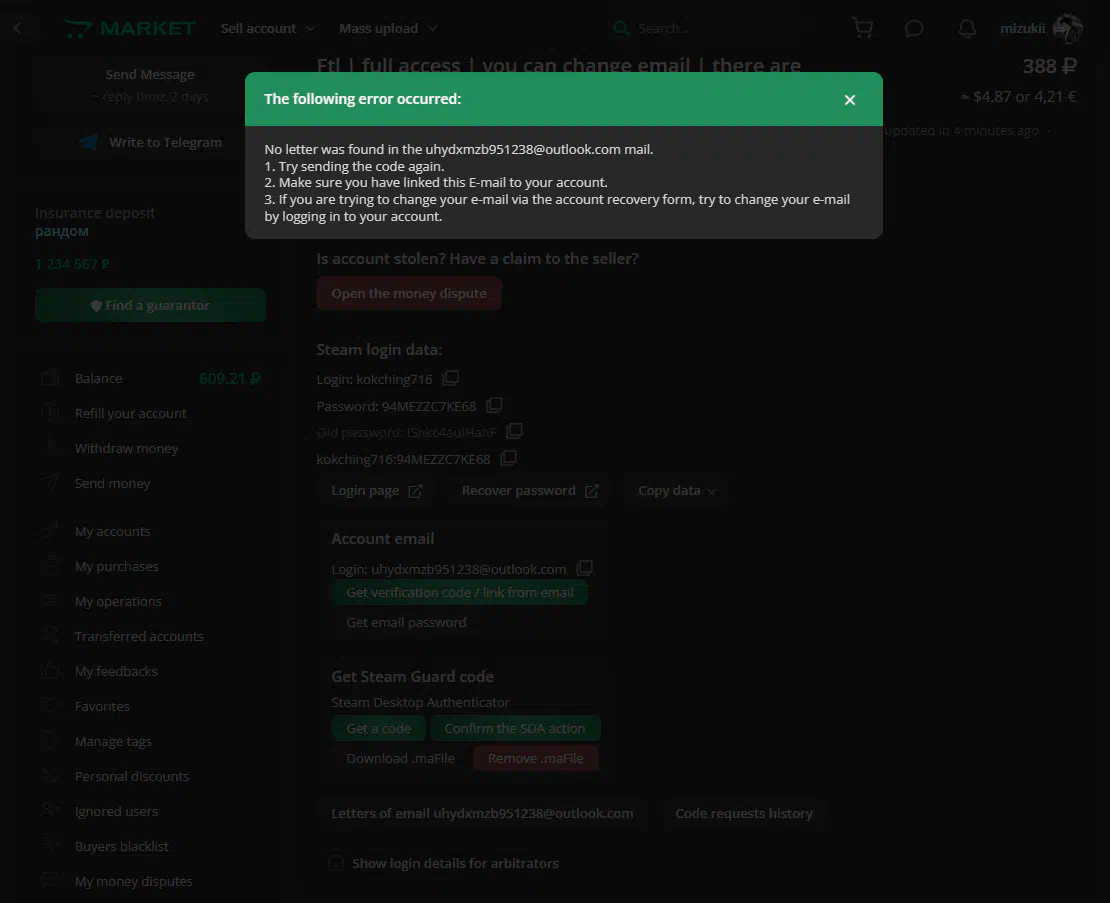Click Get verification code / link from email
The height and width of the screenshot is (903, 1110).
[x=459, y=592]
